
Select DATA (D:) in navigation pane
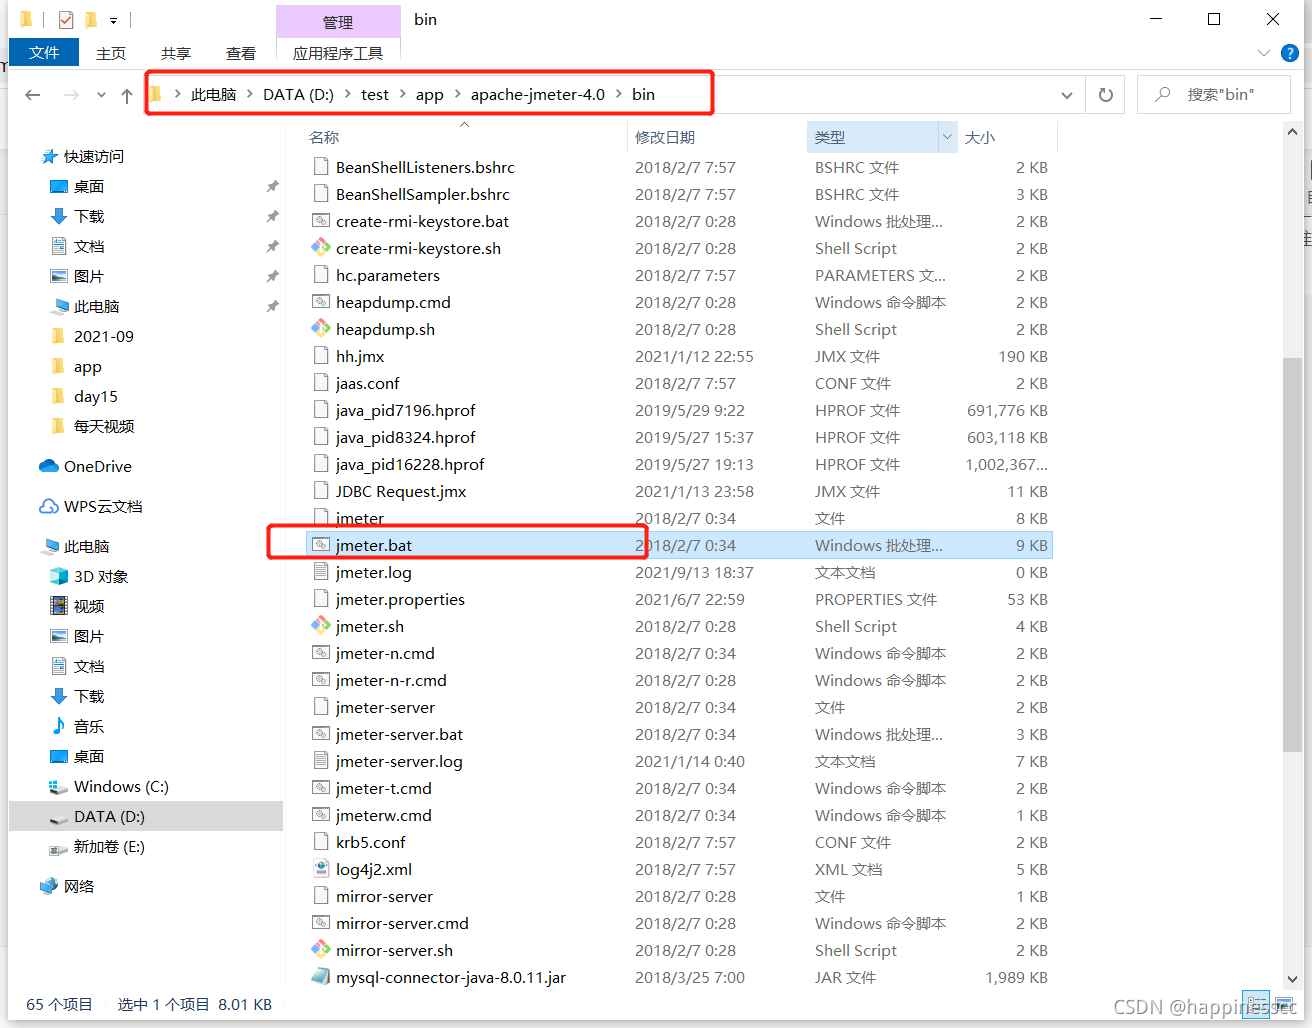[146, 817]
